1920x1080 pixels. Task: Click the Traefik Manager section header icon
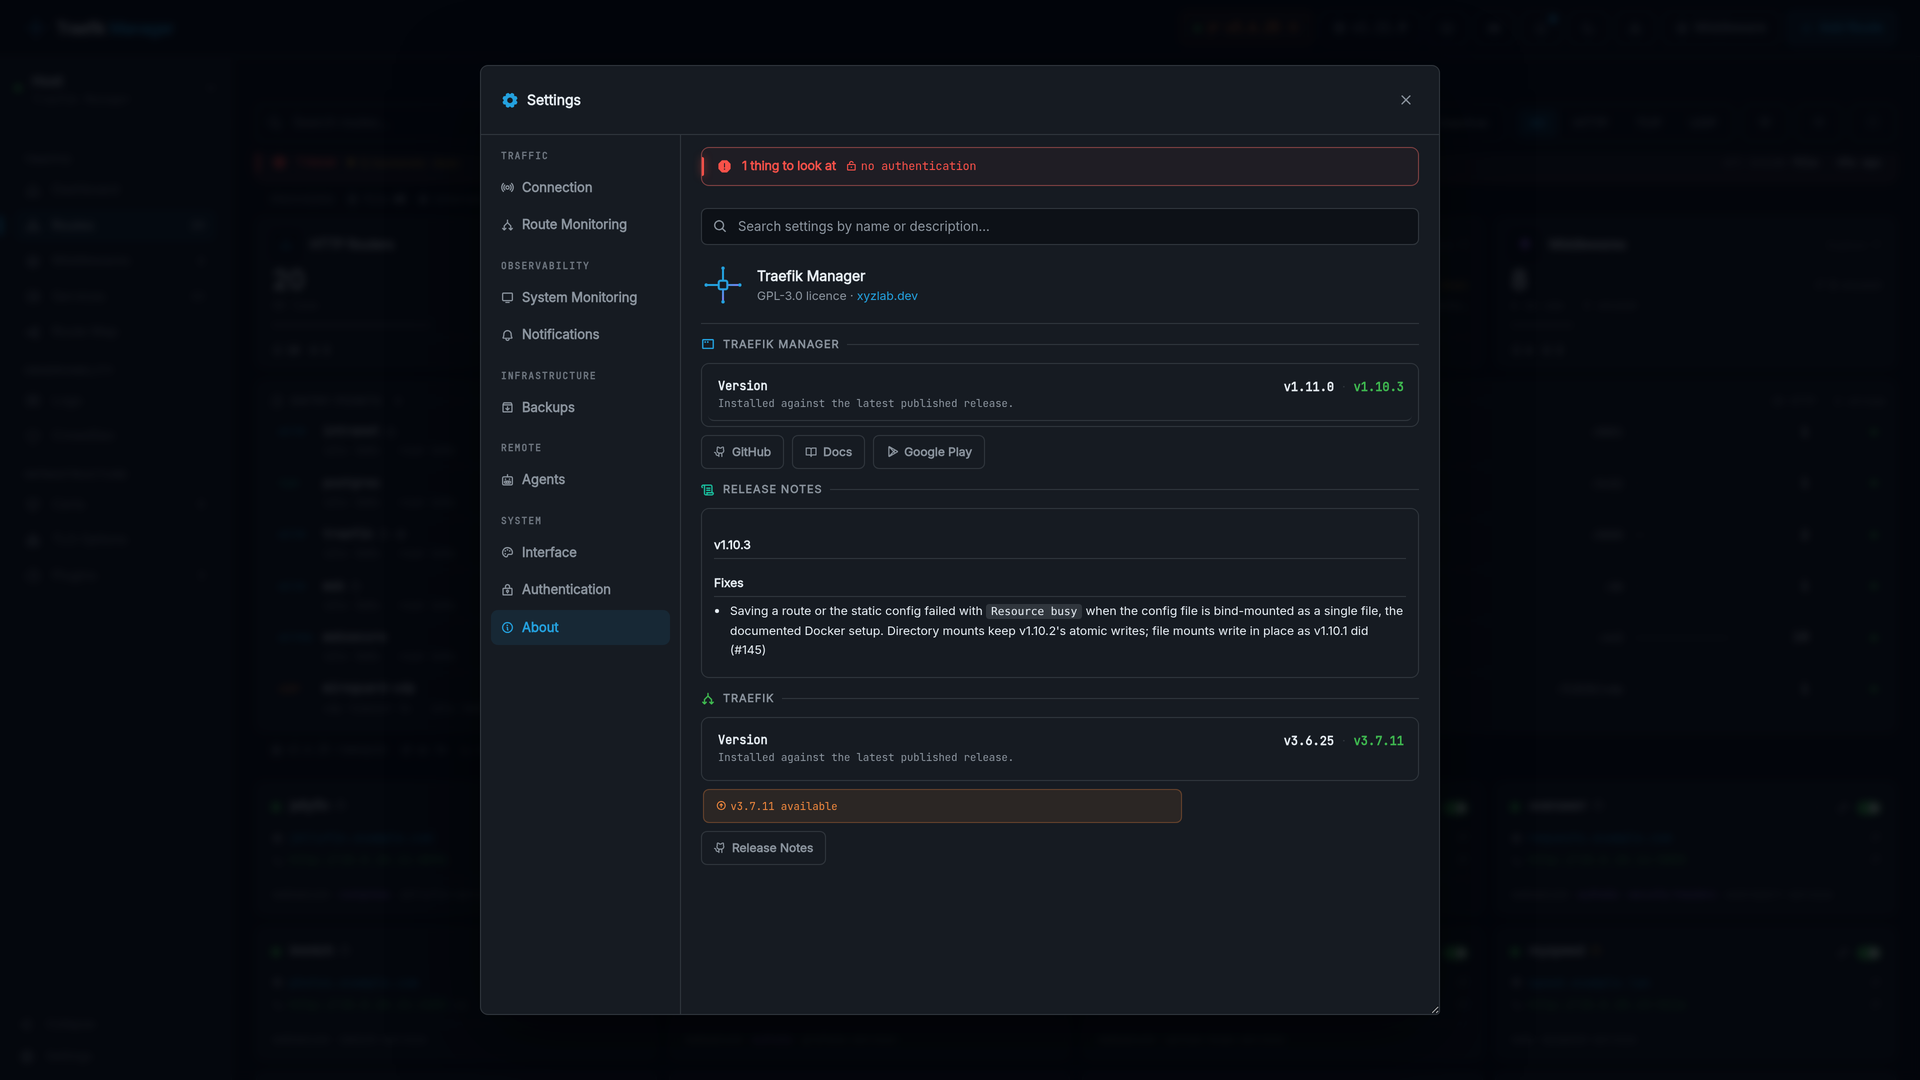[708, 344]
